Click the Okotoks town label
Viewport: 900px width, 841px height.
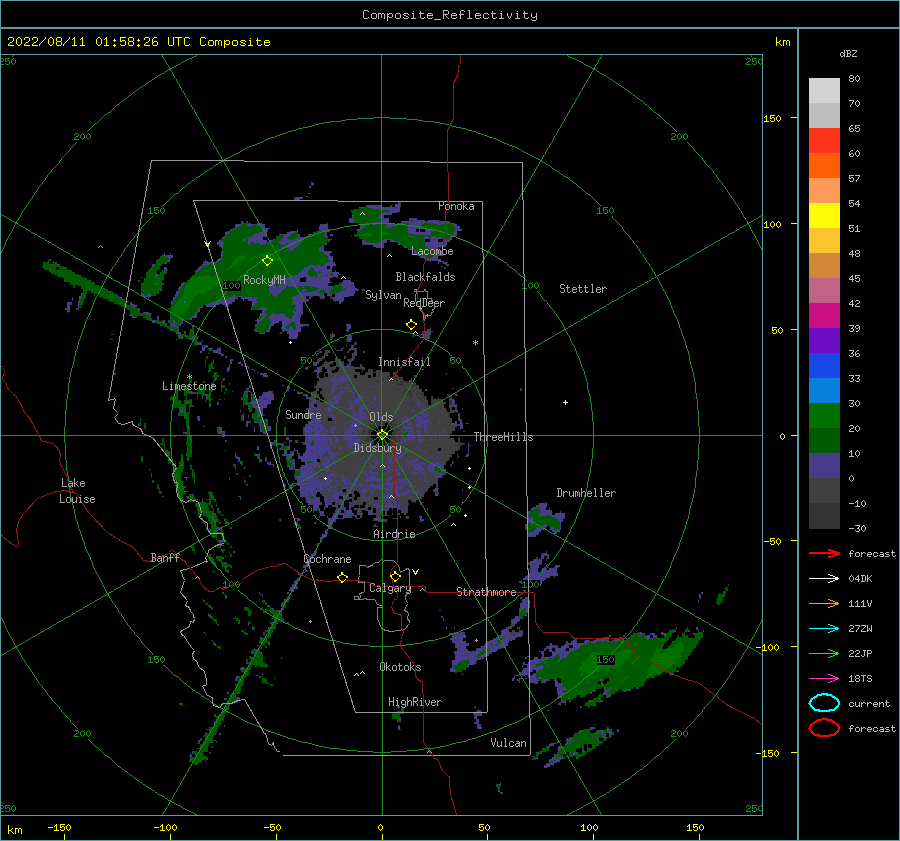pyautogui.click(x=400, y=667)
